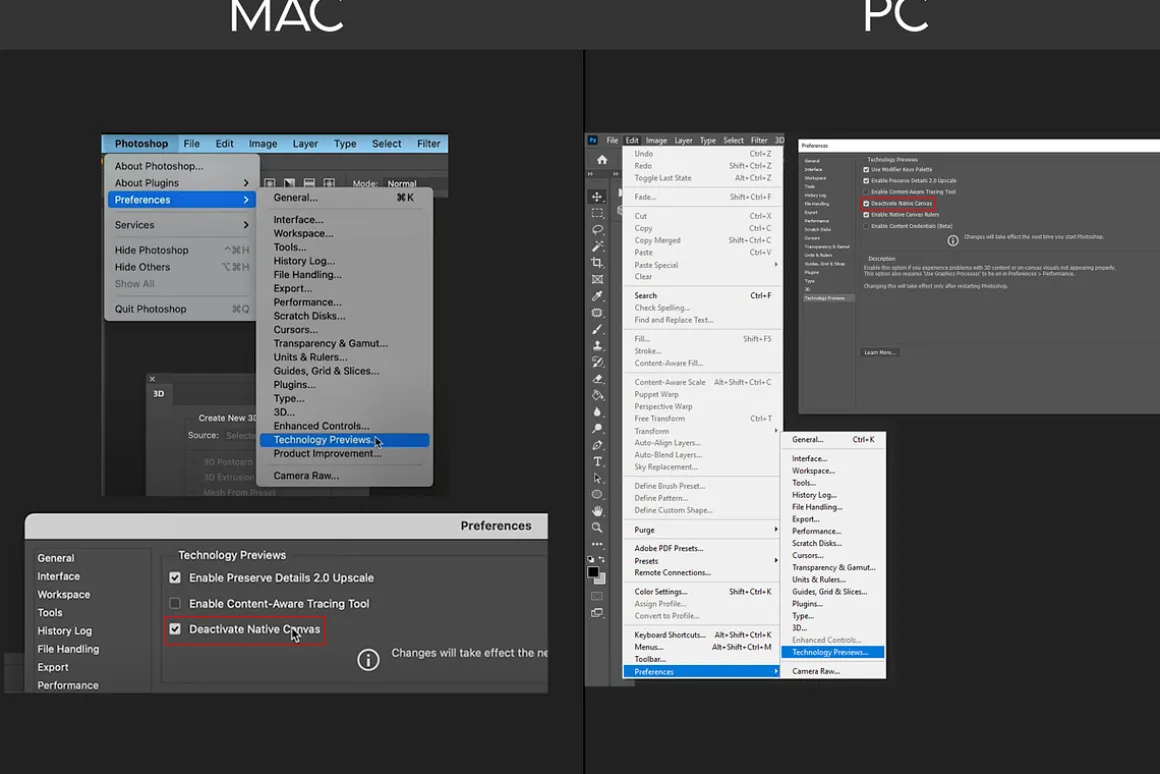The width and height of the screenshot is (1160, 774).
Task: Expand Transform submenu arrow
Action: tap(776, 431)
